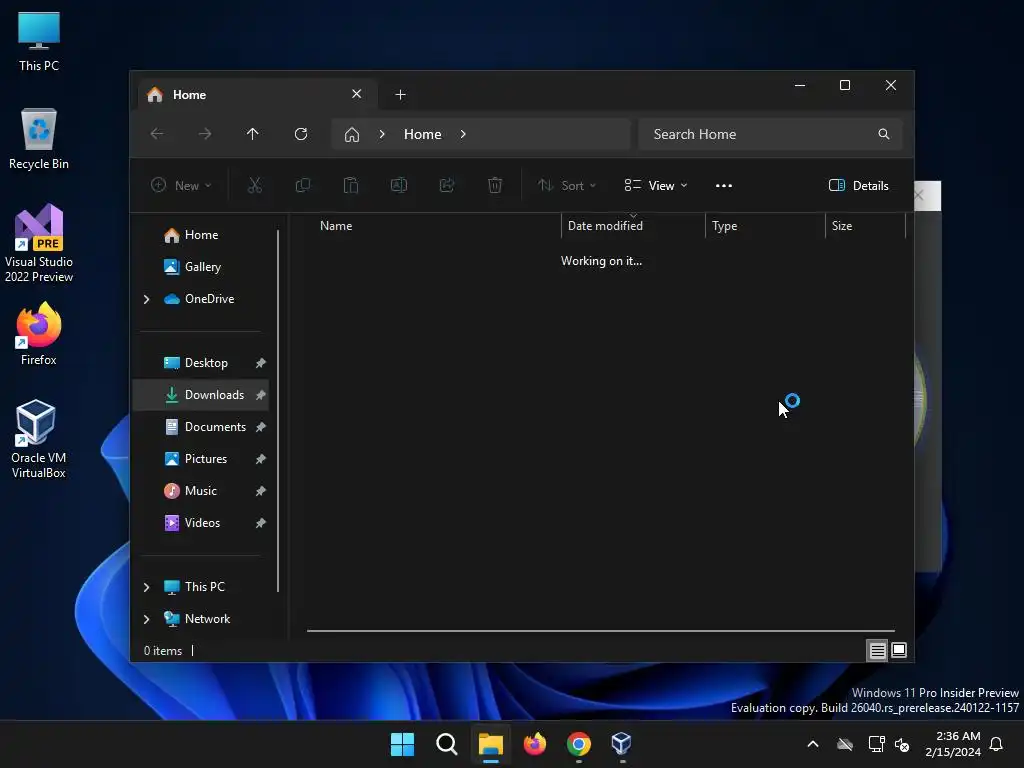Click the chevron after Home in breadcrumb
This screenshot has width=1024, height=768.
pyautogui.click(x=463, y=134)
